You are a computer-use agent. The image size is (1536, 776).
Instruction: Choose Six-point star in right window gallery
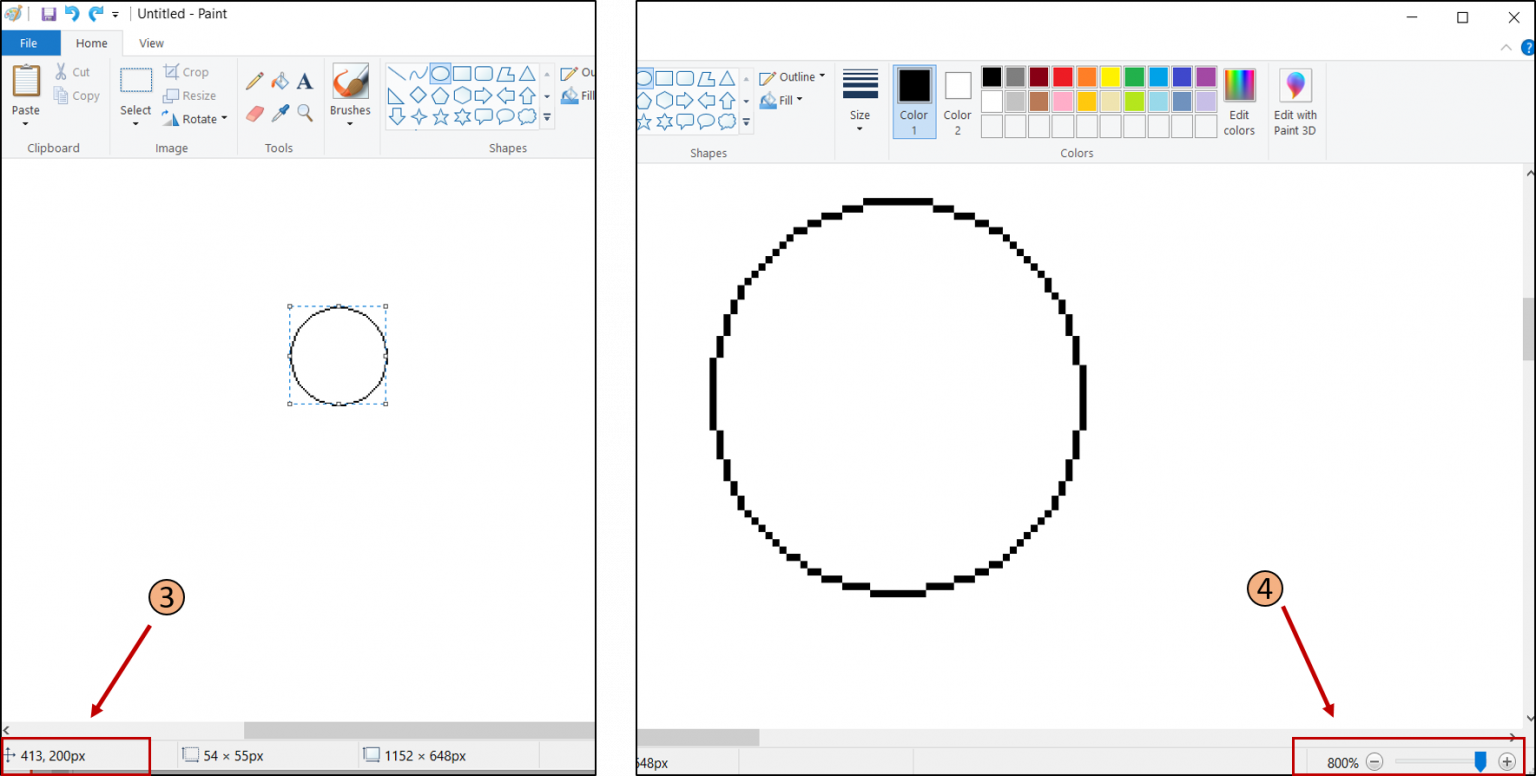tap(664, 122)
